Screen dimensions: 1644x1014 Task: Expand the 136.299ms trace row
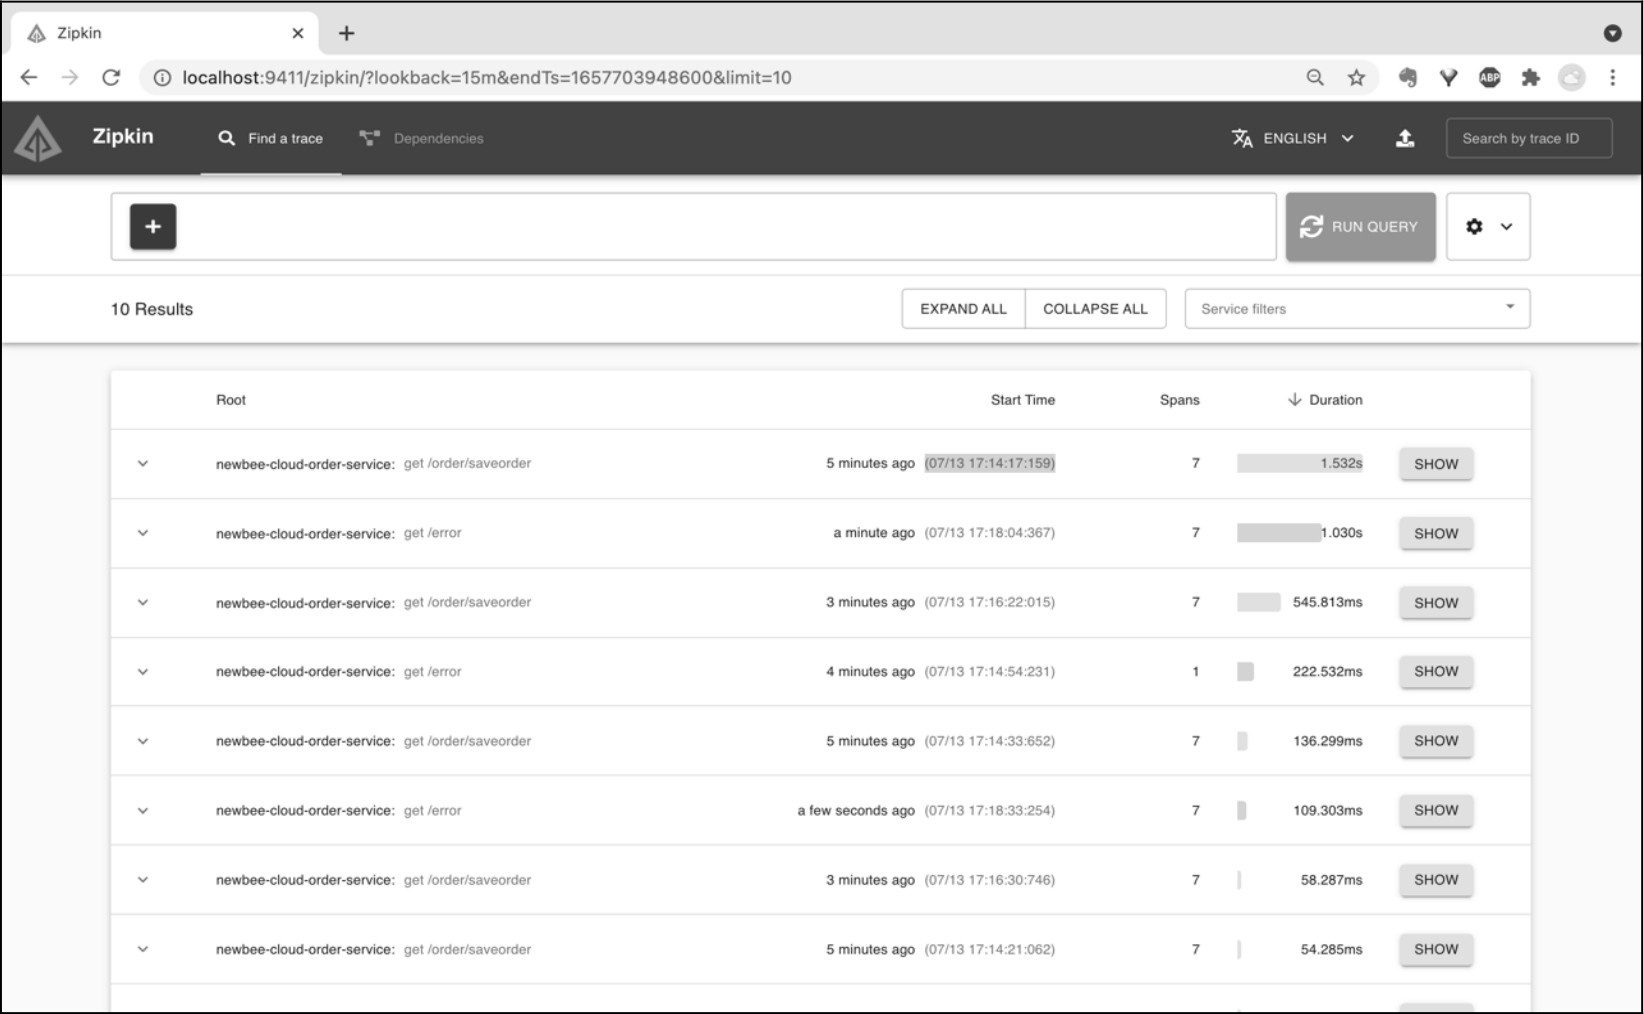(x=143, y=741)
